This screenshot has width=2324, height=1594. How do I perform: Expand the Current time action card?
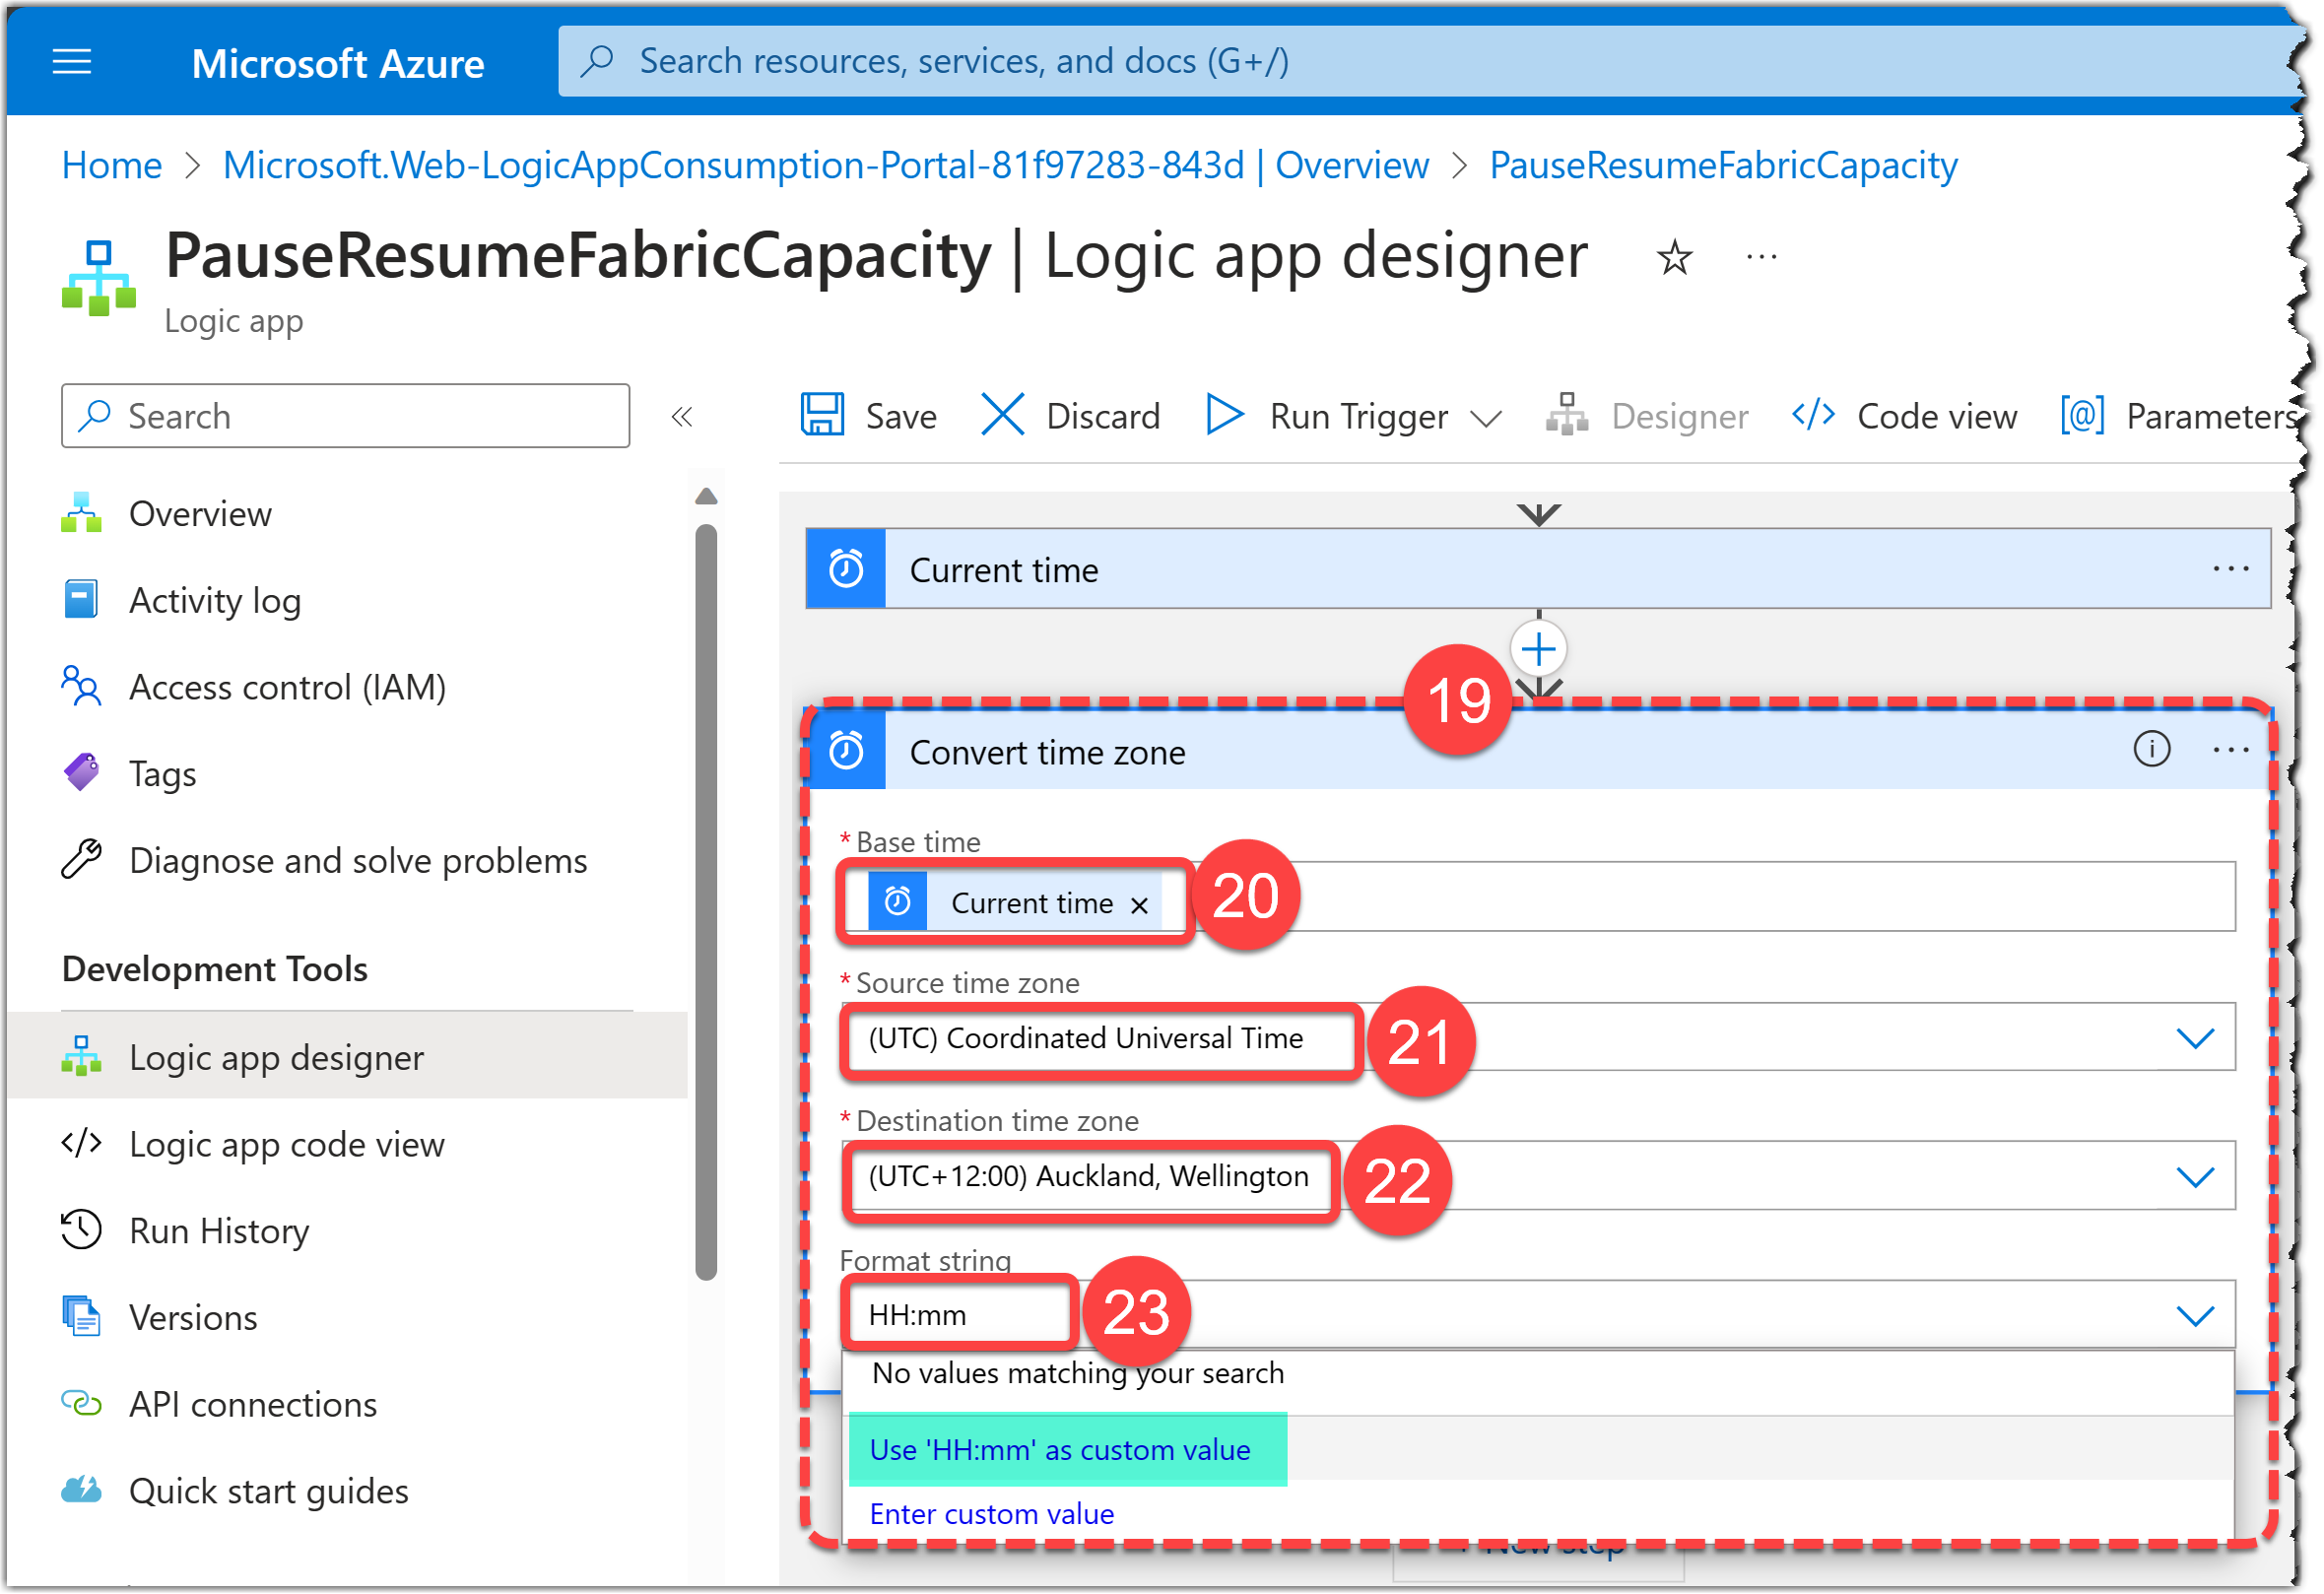pos(1540,570)
